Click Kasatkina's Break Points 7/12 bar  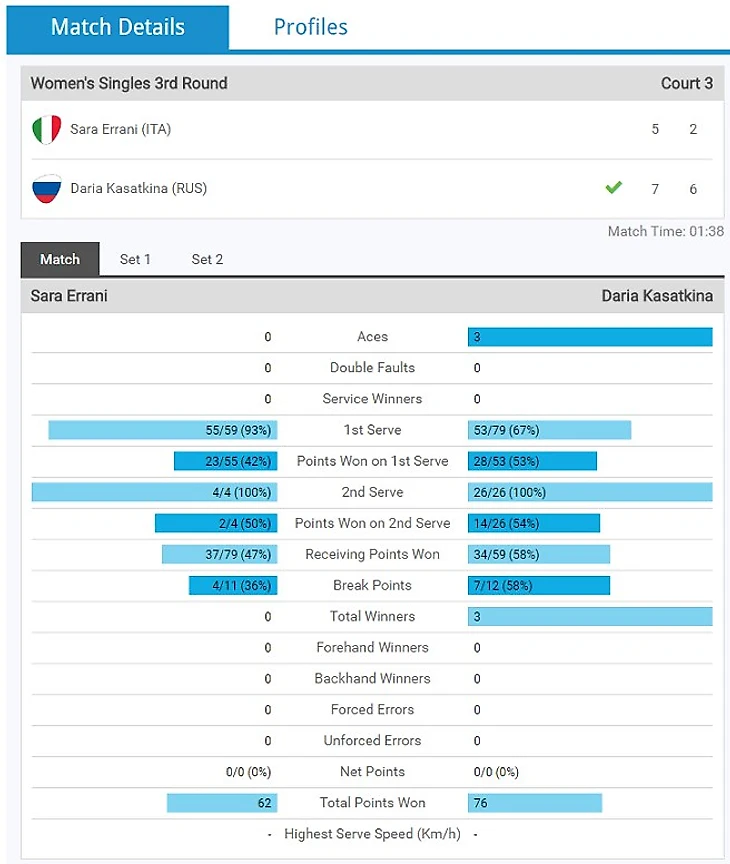[538, 585]
